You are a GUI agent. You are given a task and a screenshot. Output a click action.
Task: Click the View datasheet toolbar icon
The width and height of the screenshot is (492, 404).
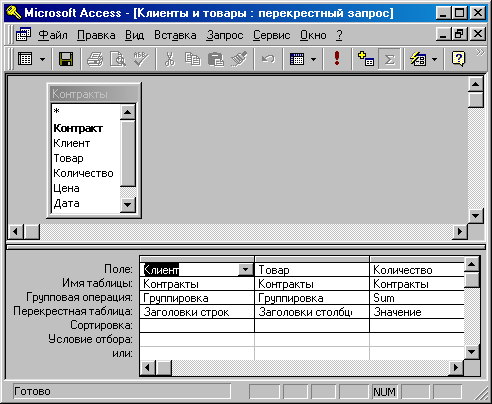(x=25, y=59)
